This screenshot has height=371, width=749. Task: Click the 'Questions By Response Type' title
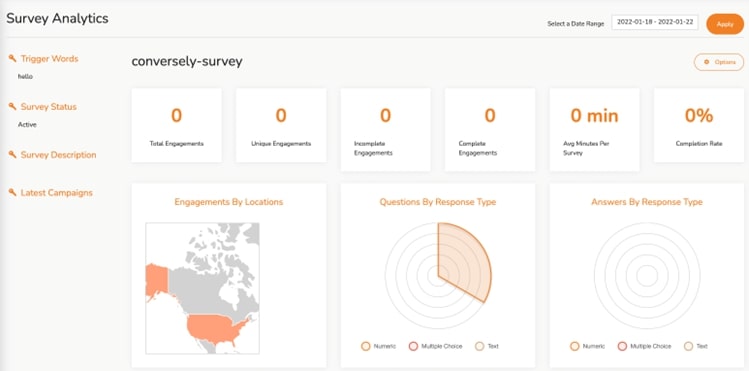tap(438, 202)
